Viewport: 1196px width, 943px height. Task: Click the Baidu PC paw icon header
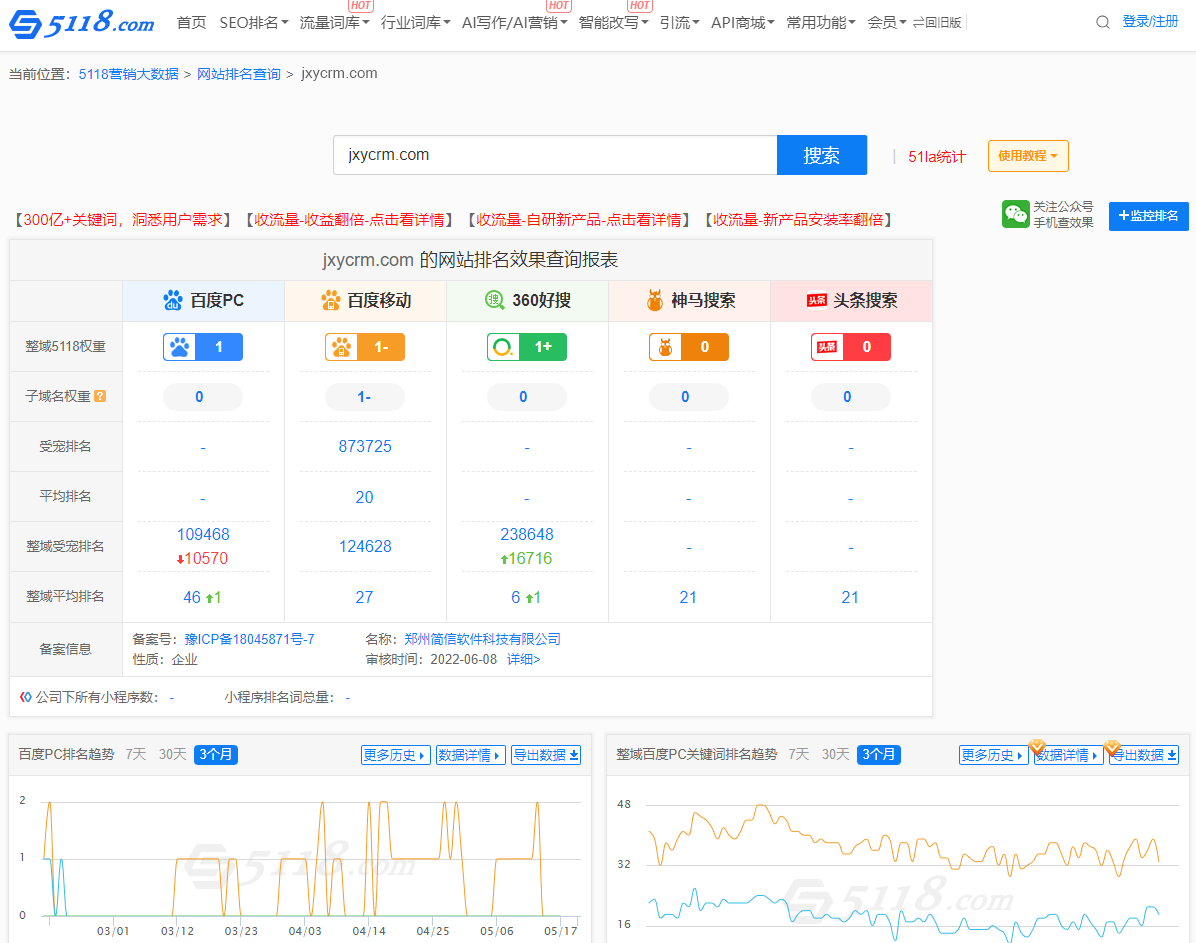[173, 301]
